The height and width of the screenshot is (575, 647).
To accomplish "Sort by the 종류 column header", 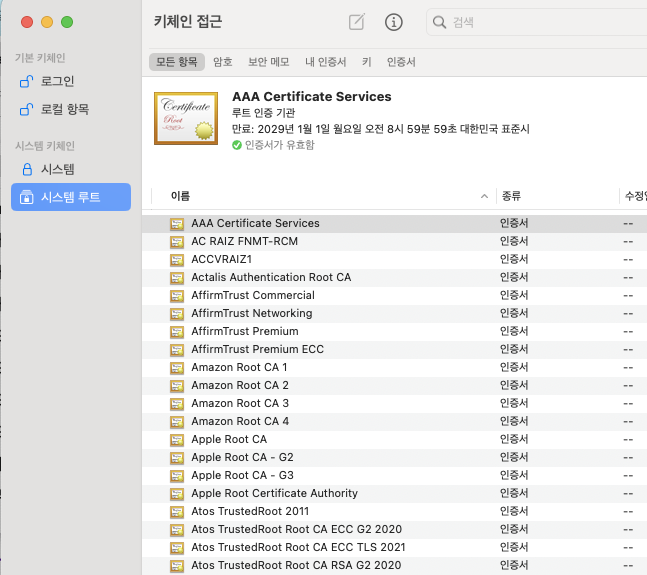I will [x=511, y=196].
